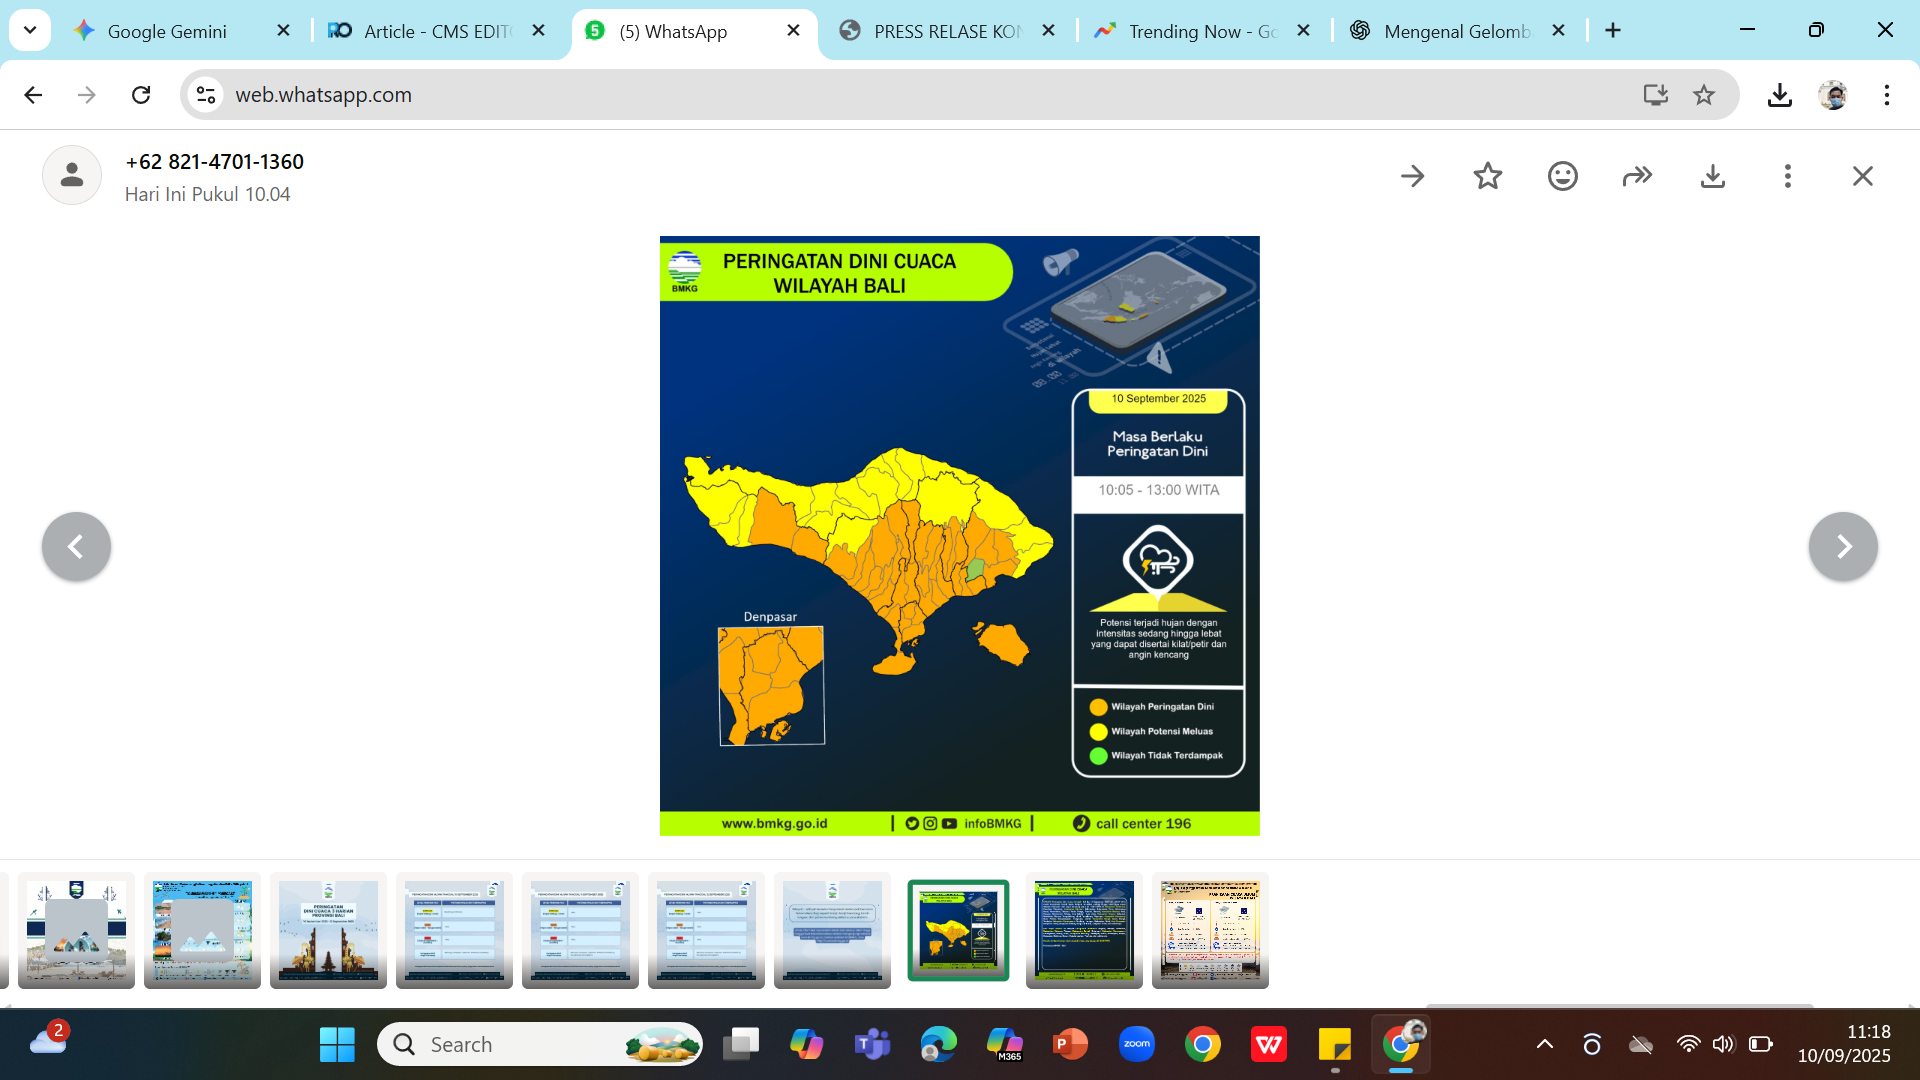Open the first Chrome icon on the taskbar
Screen dimensions: 1920x1080
tap(1203, 1045)
